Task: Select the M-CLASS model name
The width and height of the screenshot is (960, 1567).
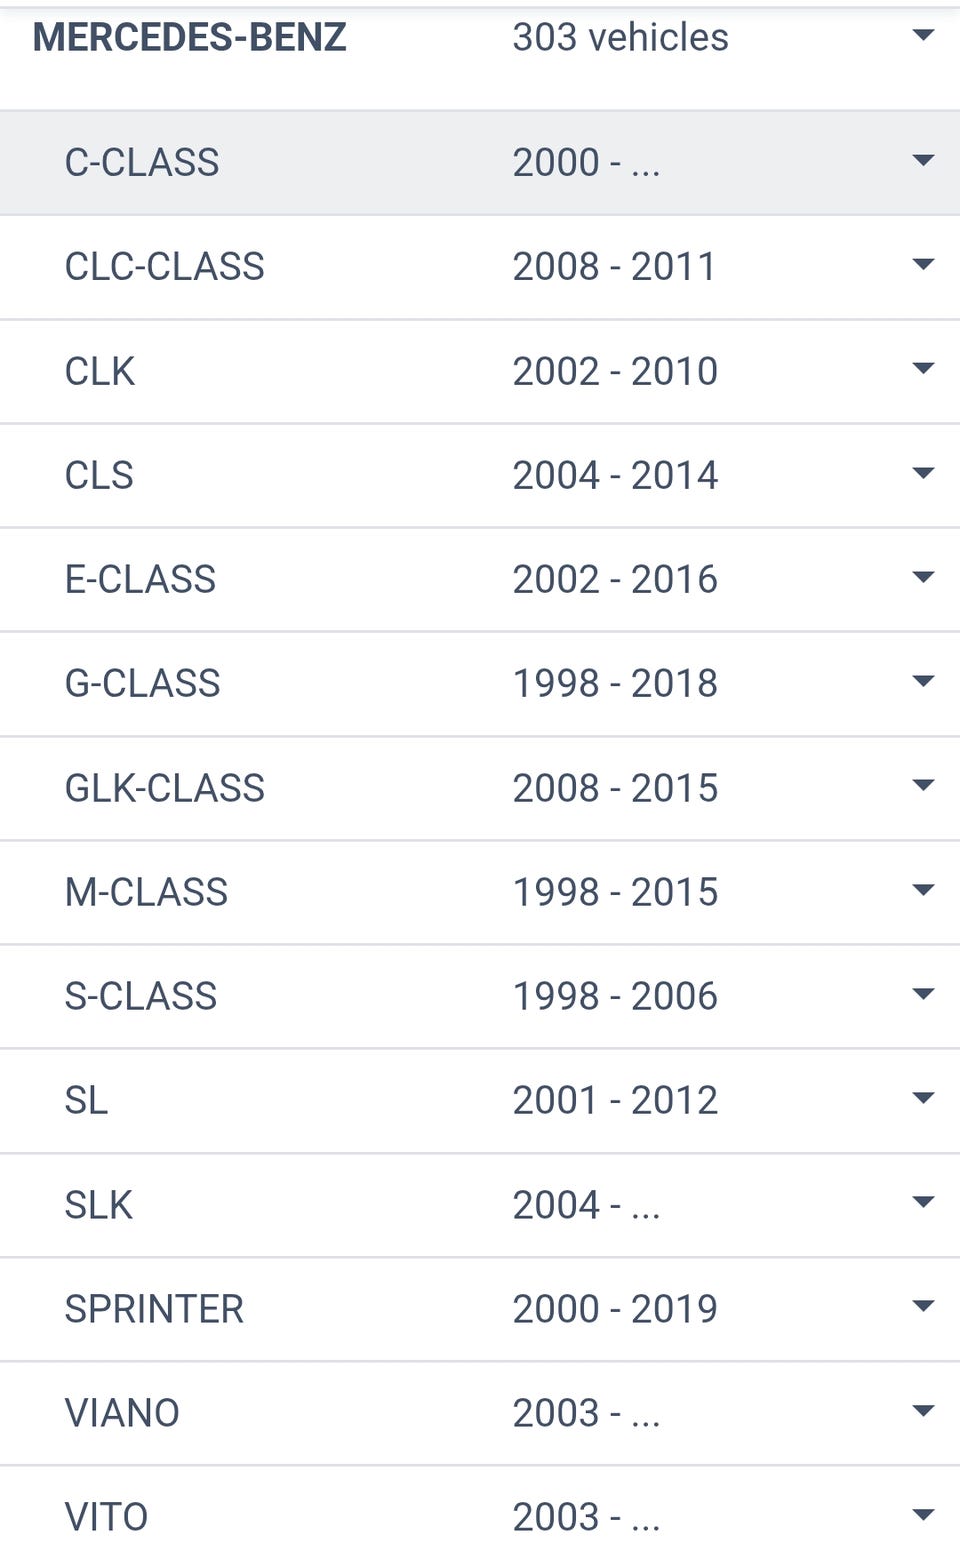Action: 146,892
